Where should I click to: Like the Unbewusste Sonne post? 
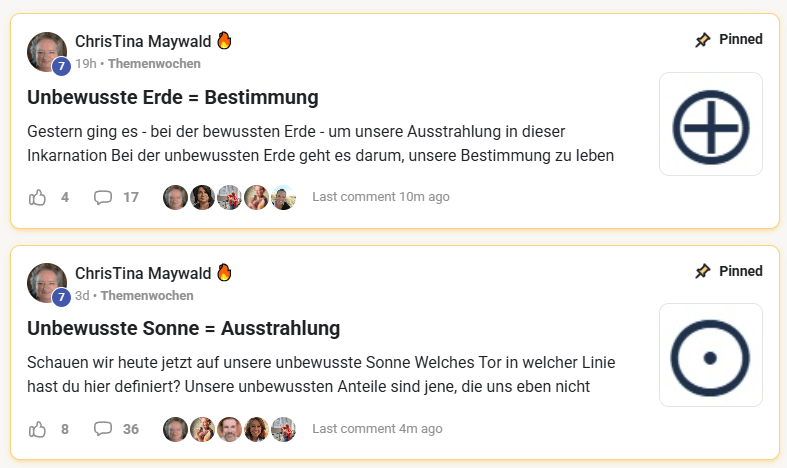(38, 429)
